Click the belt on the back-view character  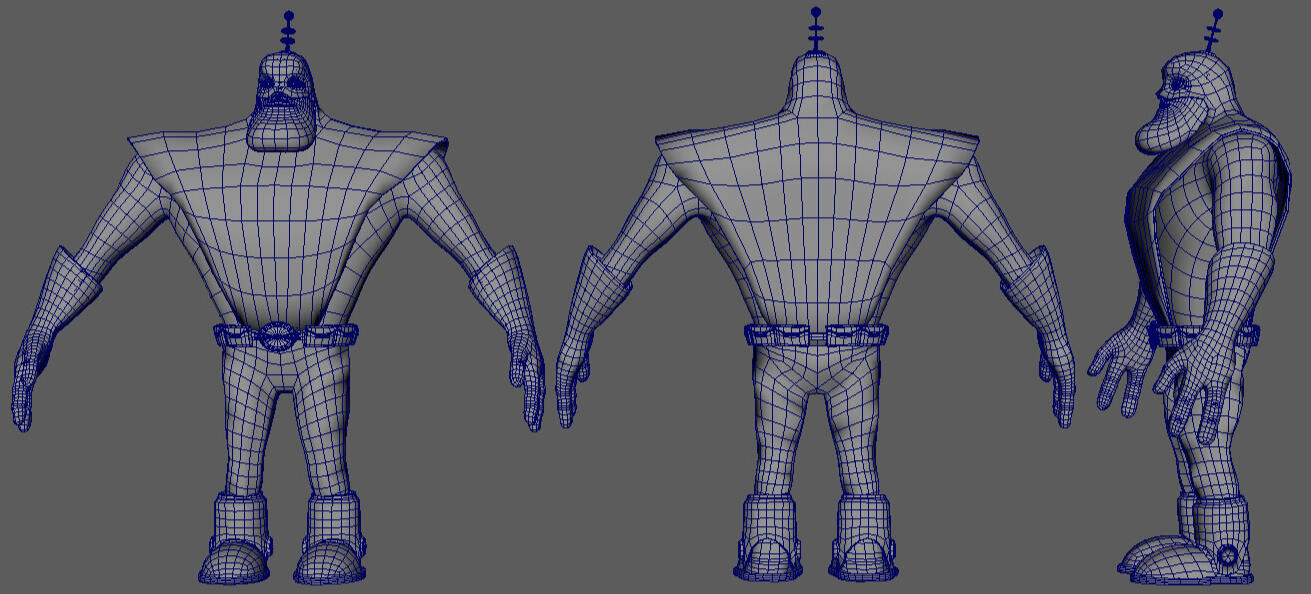(816, 335)
